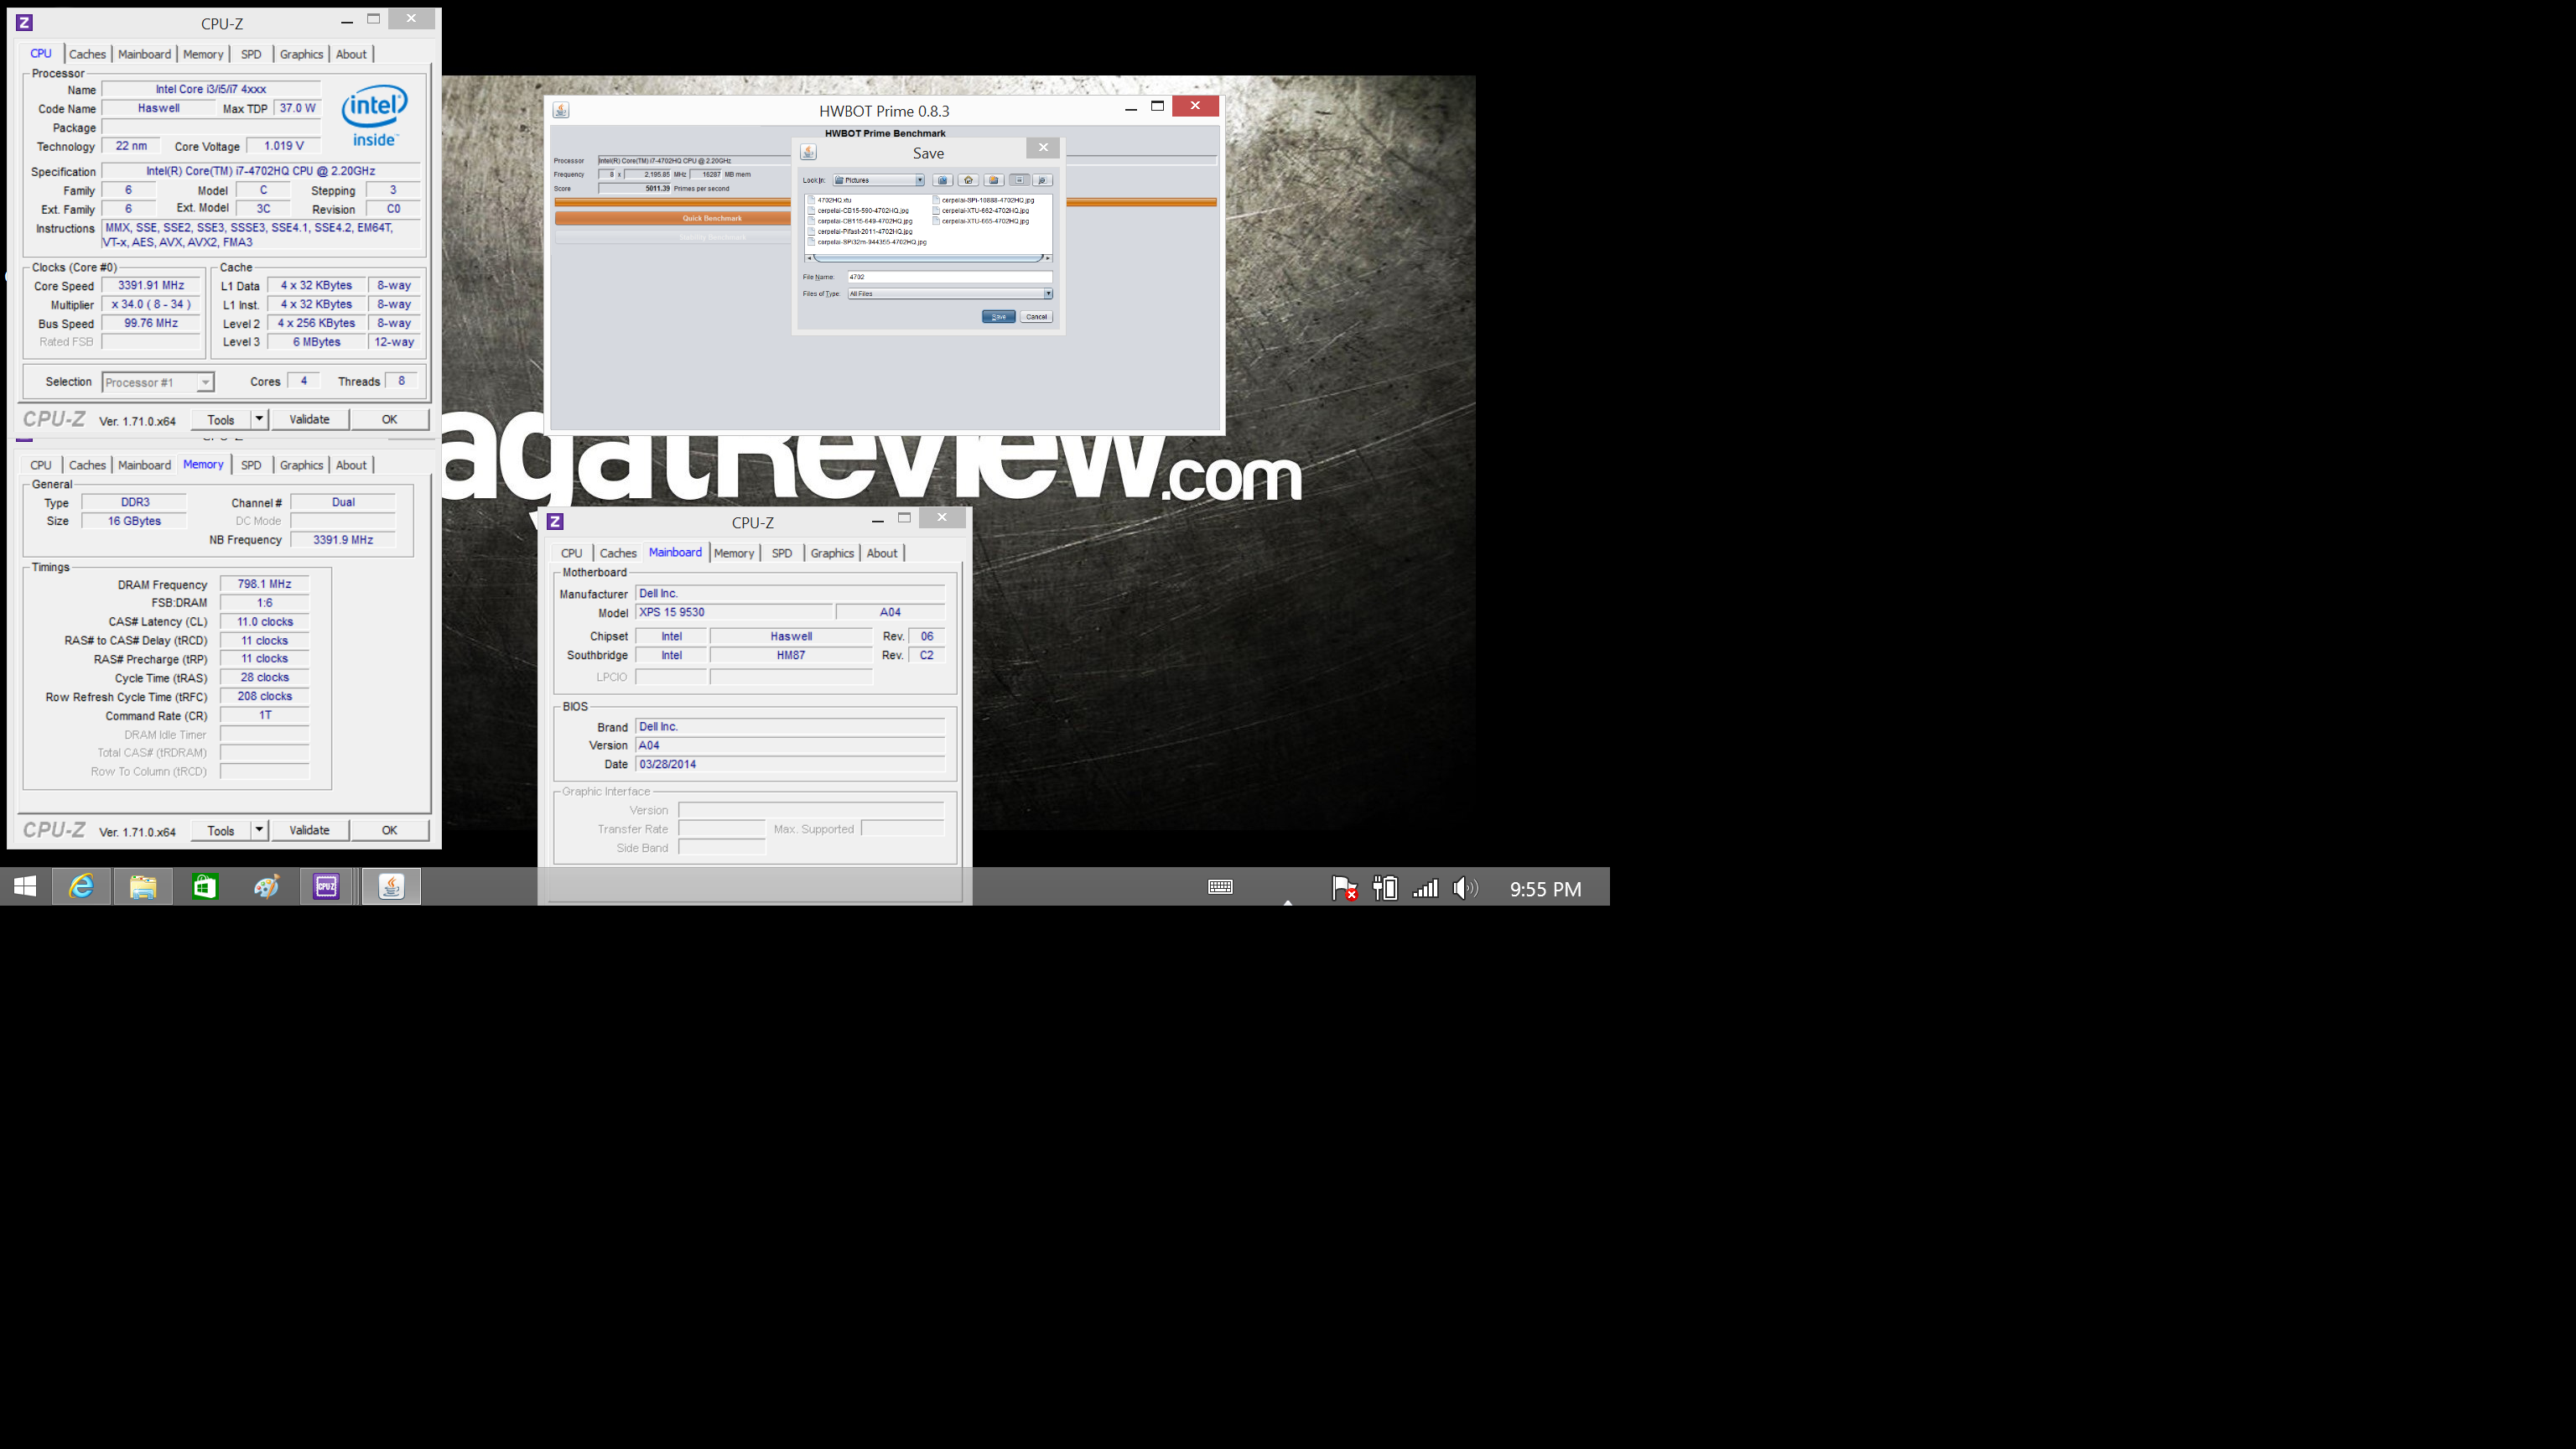Image resolution: width=2576 pixels, height=1449 pixels.
Task: Select file cerpelai-XTU-662-4702HQ.jpg
Action: click(983, 211)
